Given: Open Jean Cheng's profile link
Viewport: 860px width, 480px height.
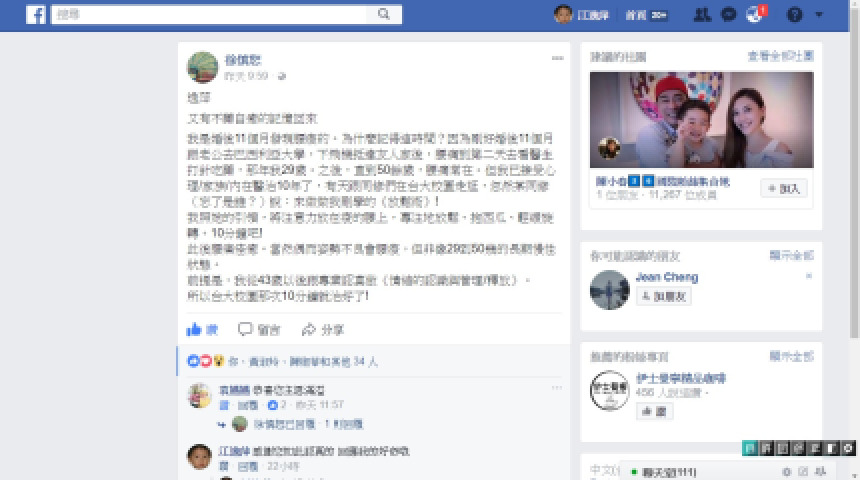Looking at the screenshot, I should pyautogui.click(x=667, y=277).
